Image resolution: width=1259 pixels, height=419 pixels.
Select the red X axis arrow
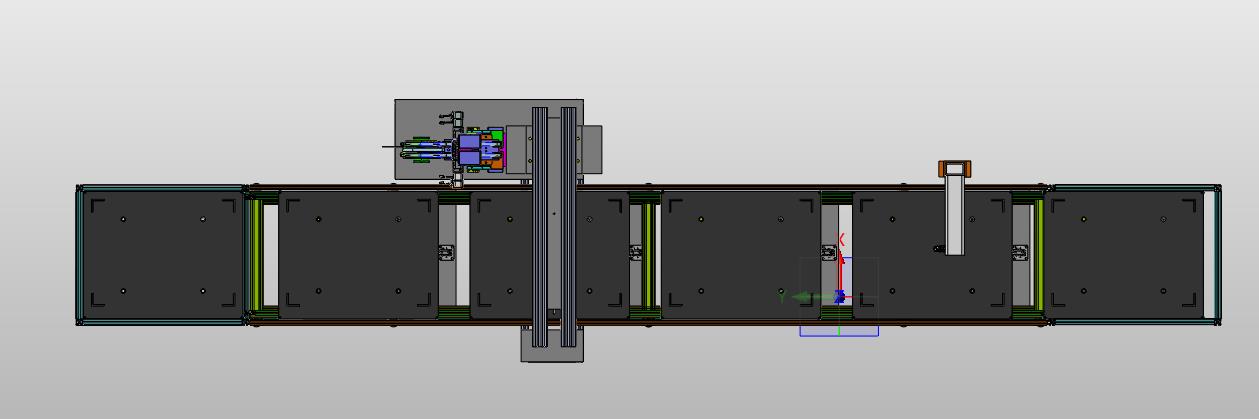click(x=841, y=269)
